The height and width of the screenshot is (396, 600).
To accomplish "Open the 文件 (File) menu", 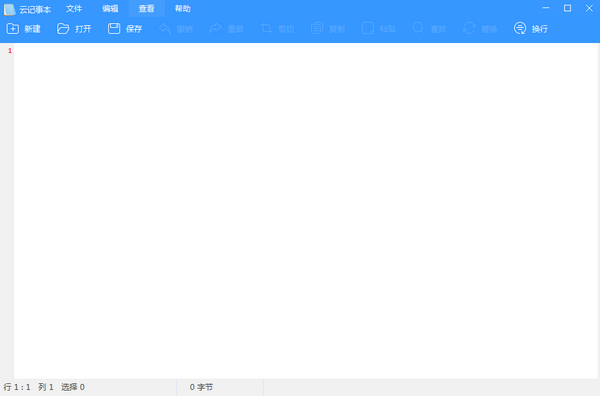I will click(x=74, y=8).
